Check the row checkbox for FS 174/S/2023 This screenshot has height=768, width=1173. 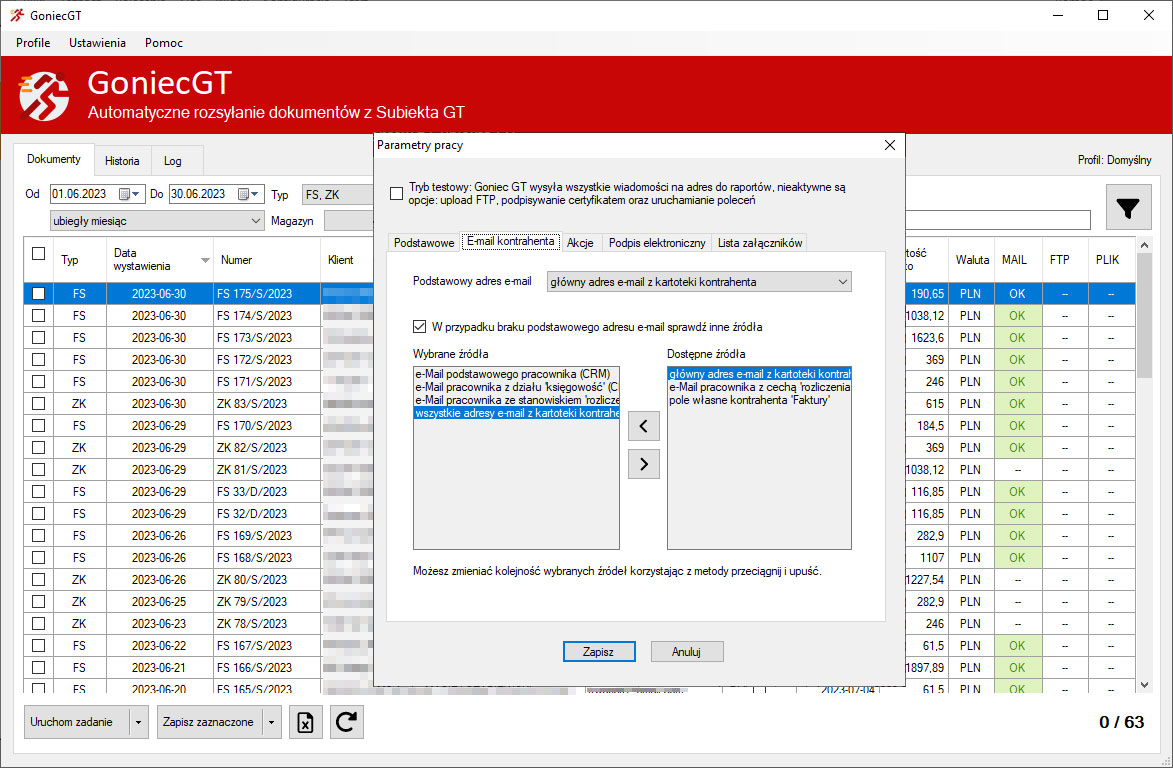pyautogui.click(x=39, y=316)
